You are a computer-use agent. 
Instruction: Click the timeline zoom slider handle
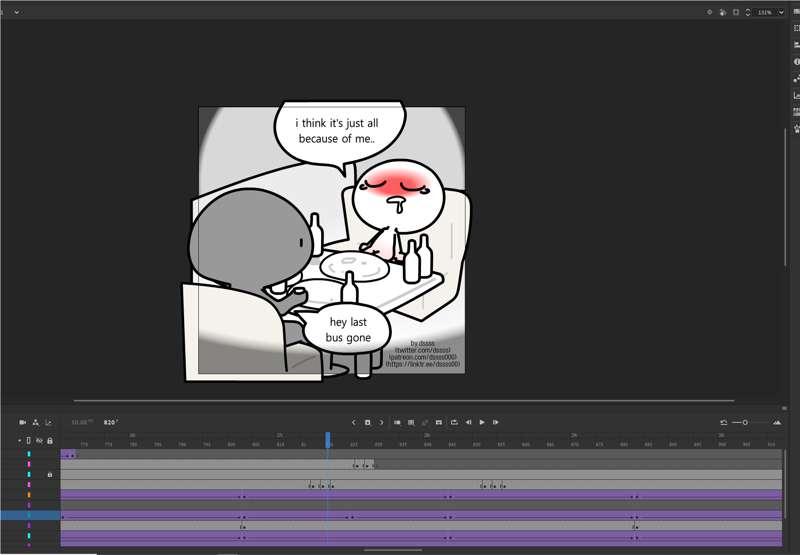point(745,422)
